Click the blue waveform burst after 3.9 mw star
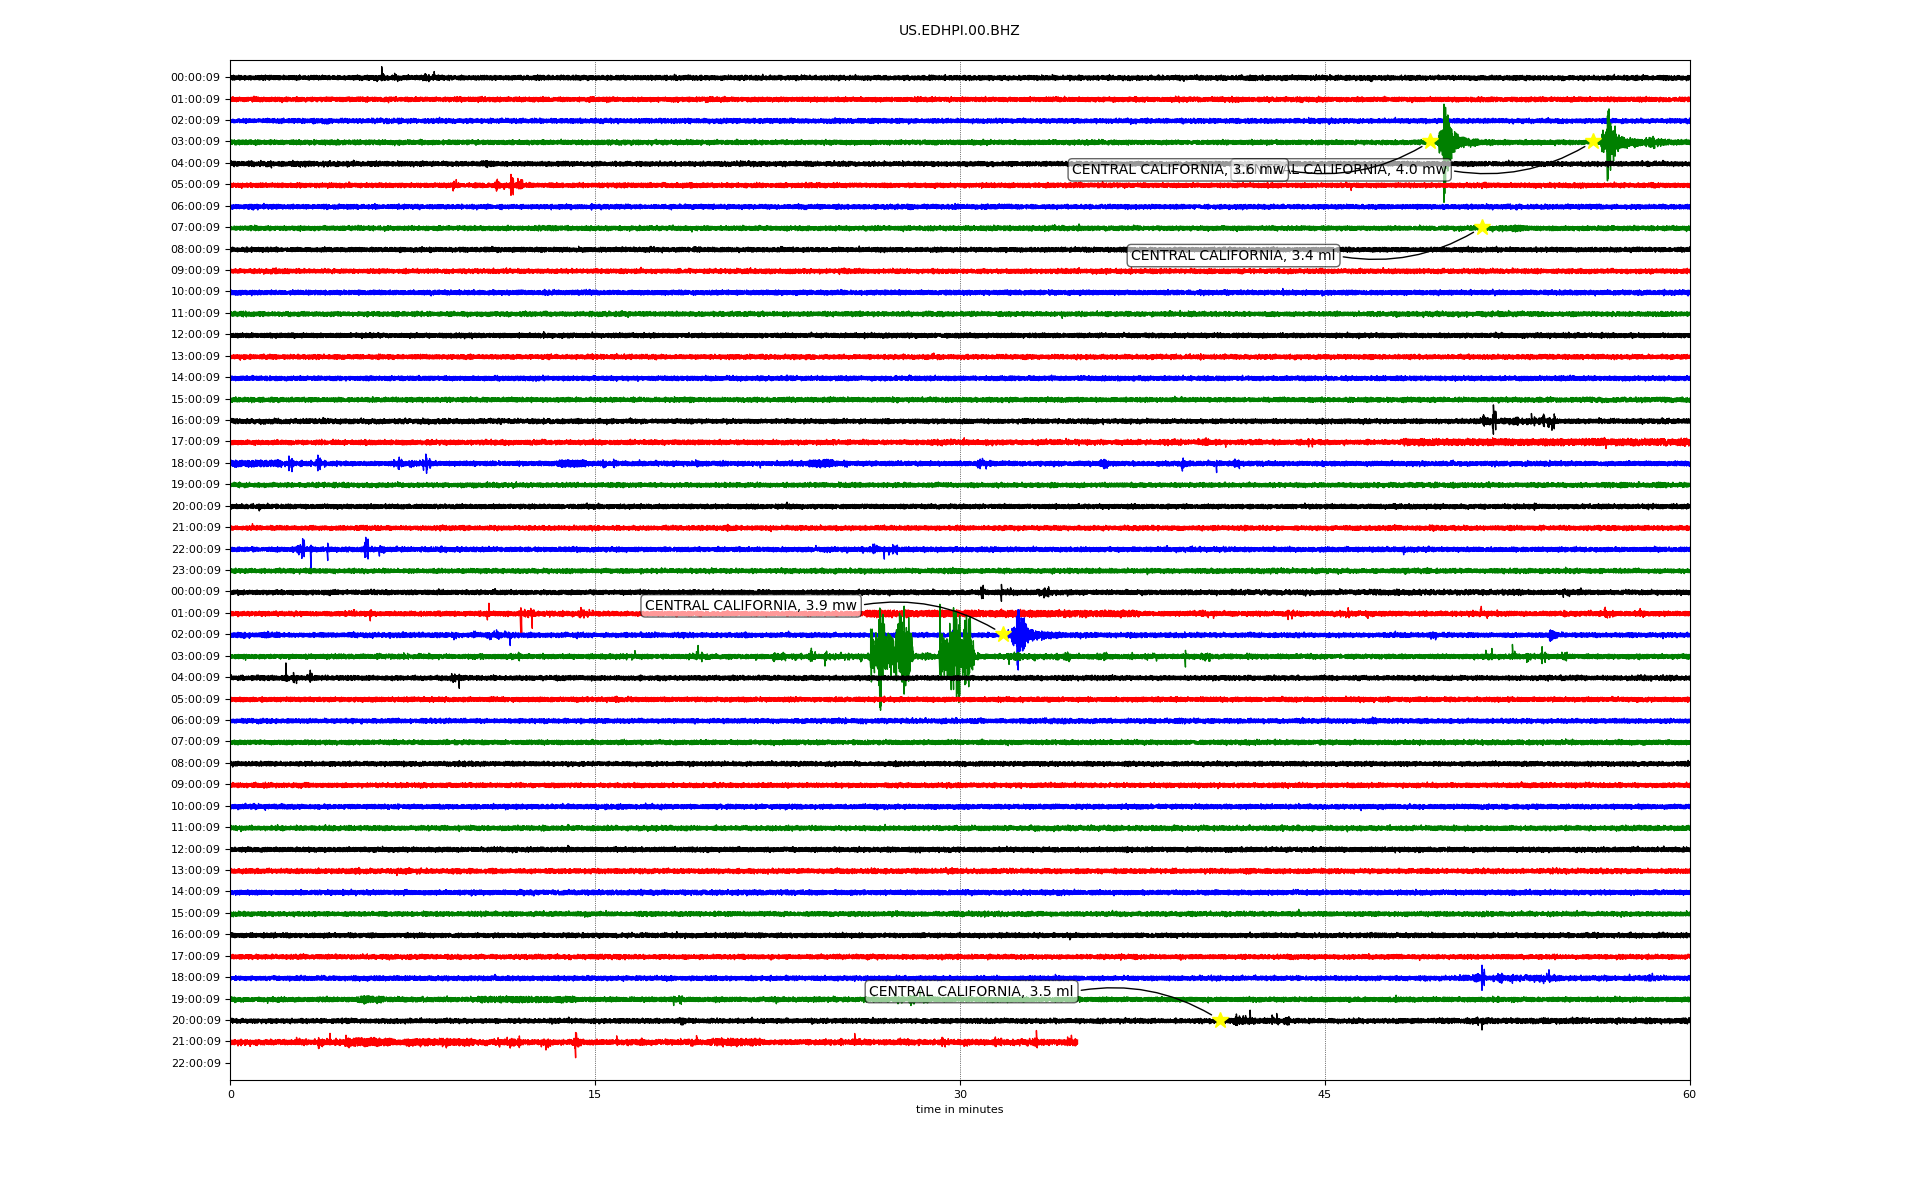 pyautogui.click(x=1020, y=635)
